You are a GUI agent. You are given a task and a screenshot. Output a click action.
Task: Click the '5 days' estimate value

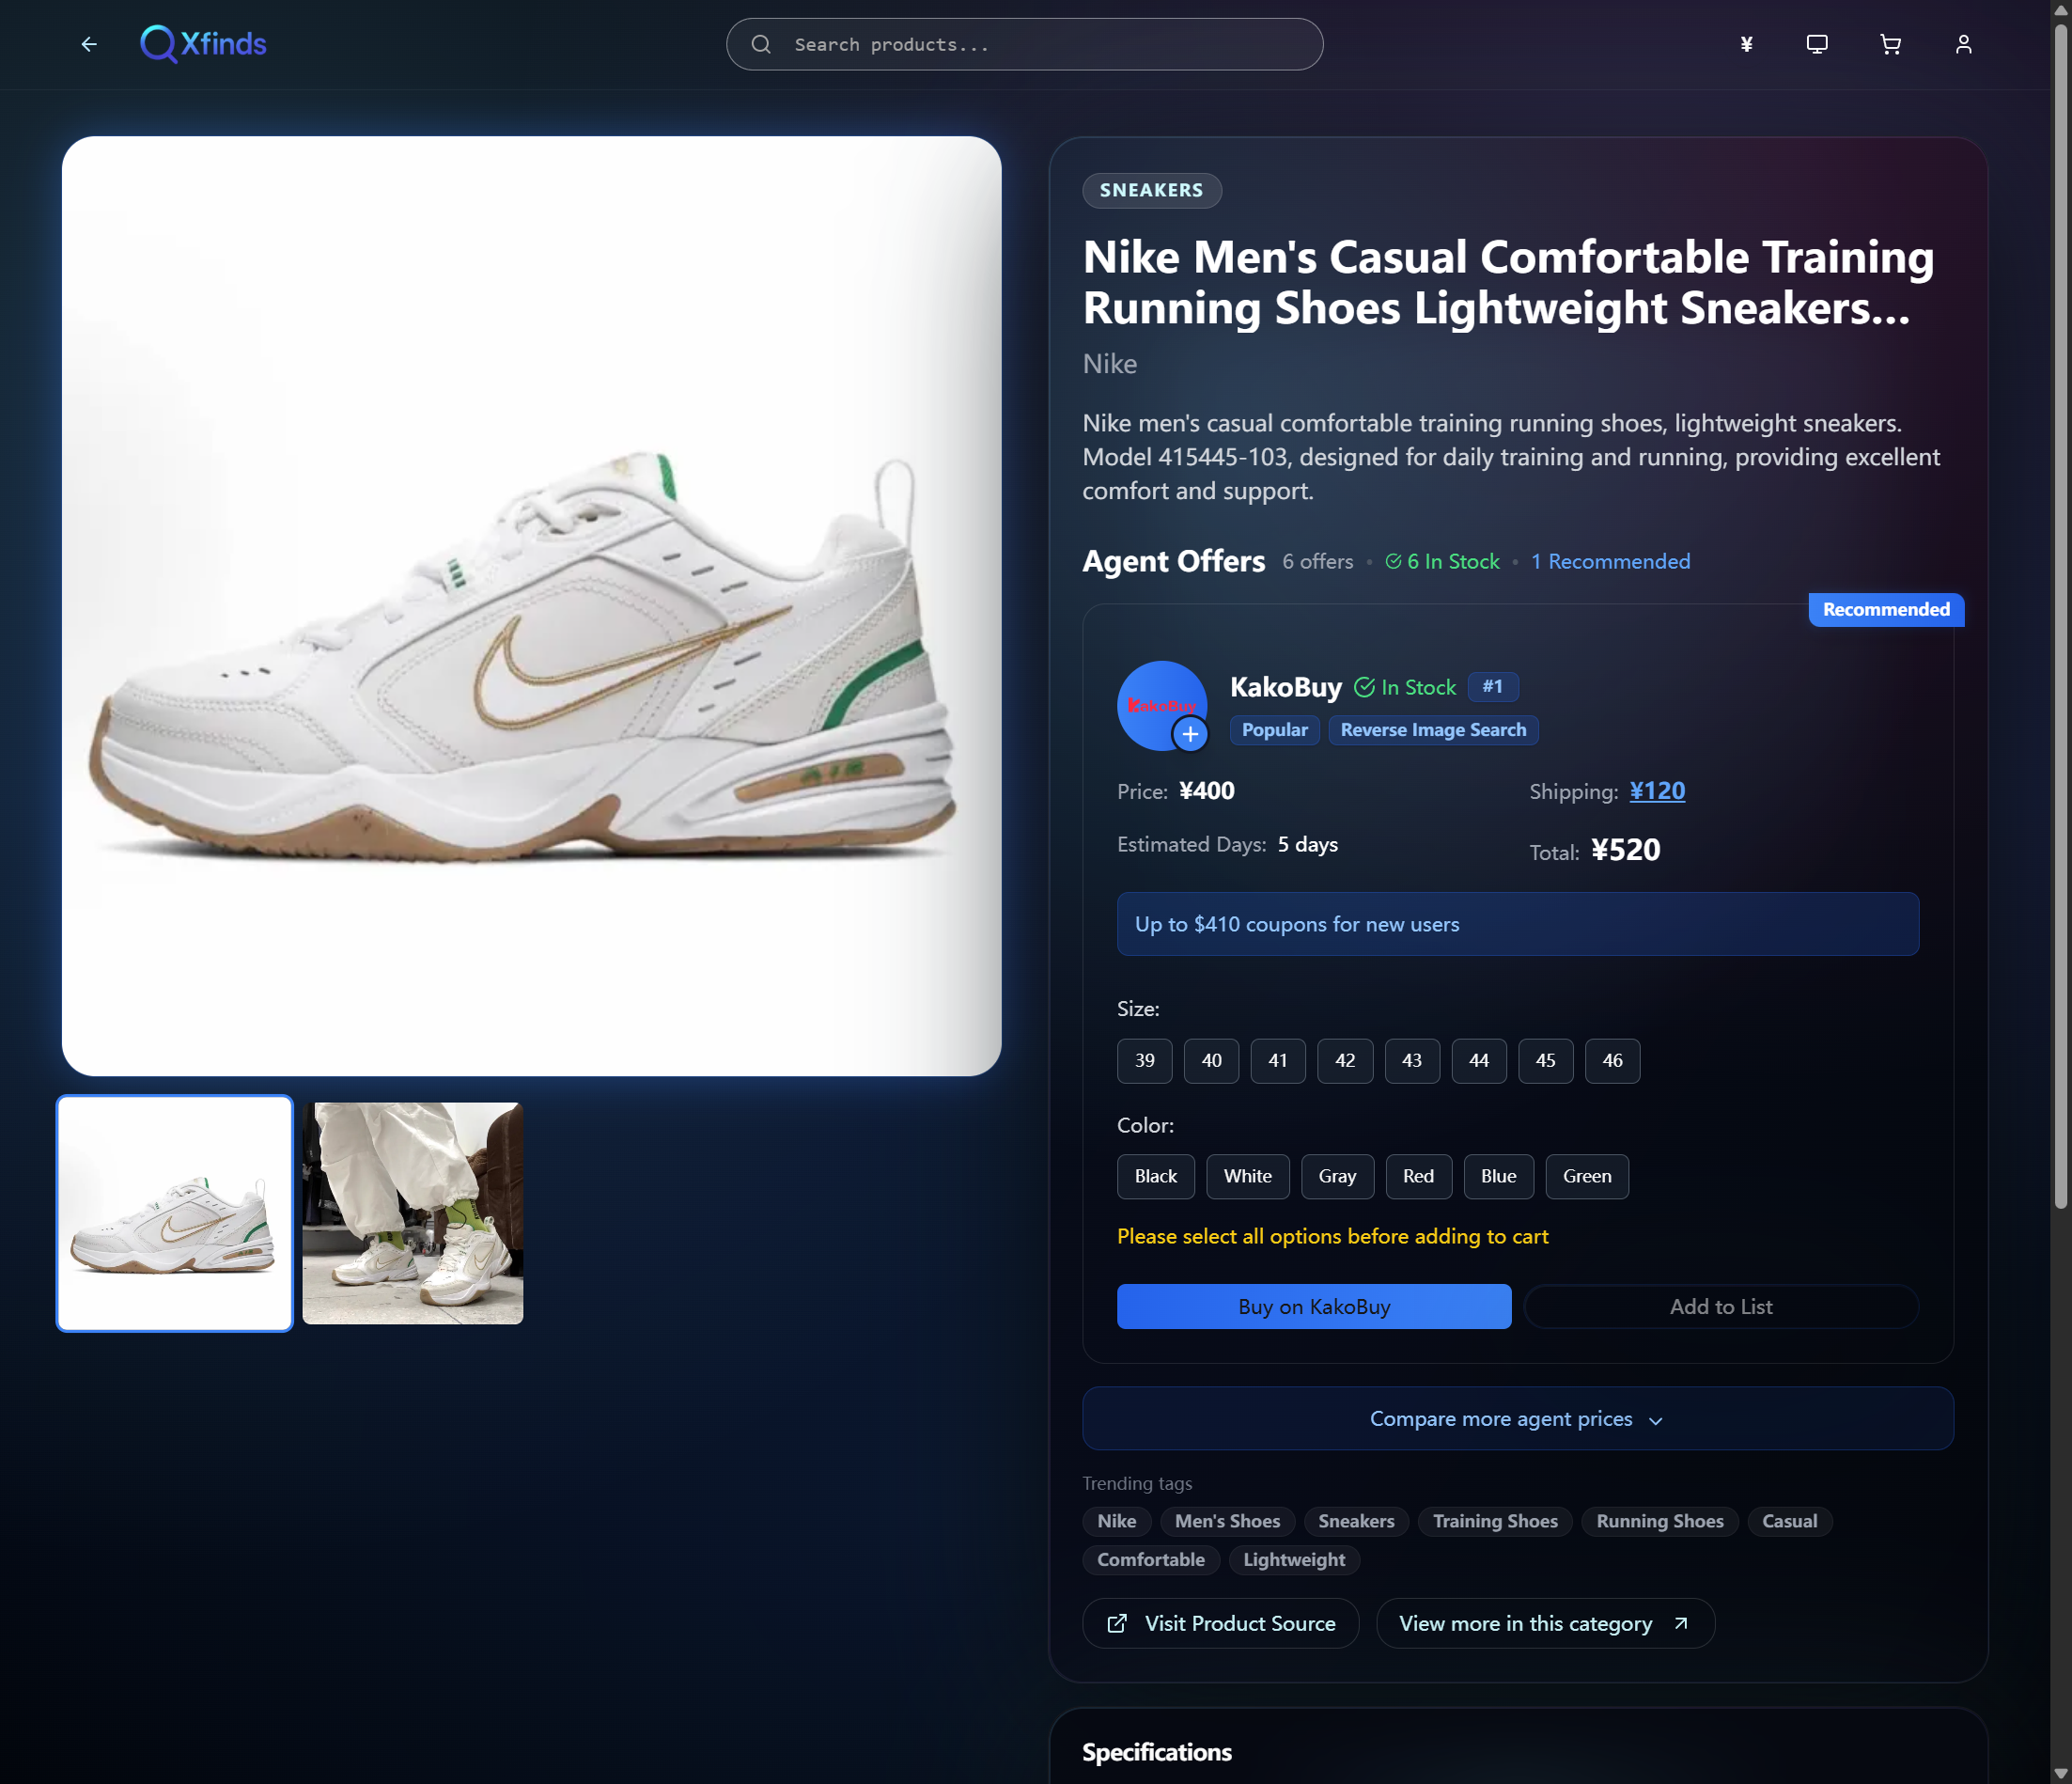pyautogui.click(x=1307, y=845)
